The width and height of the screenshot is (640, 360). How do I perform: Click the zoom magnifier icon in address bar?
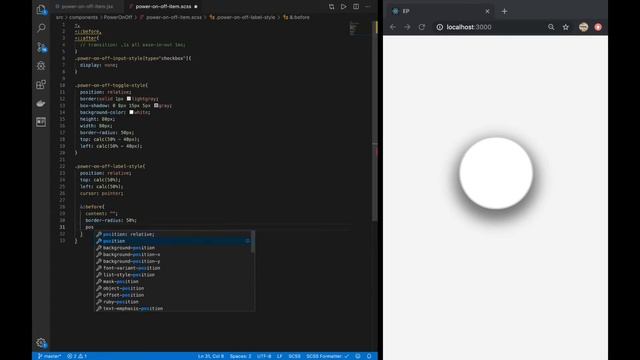point(551,27)
